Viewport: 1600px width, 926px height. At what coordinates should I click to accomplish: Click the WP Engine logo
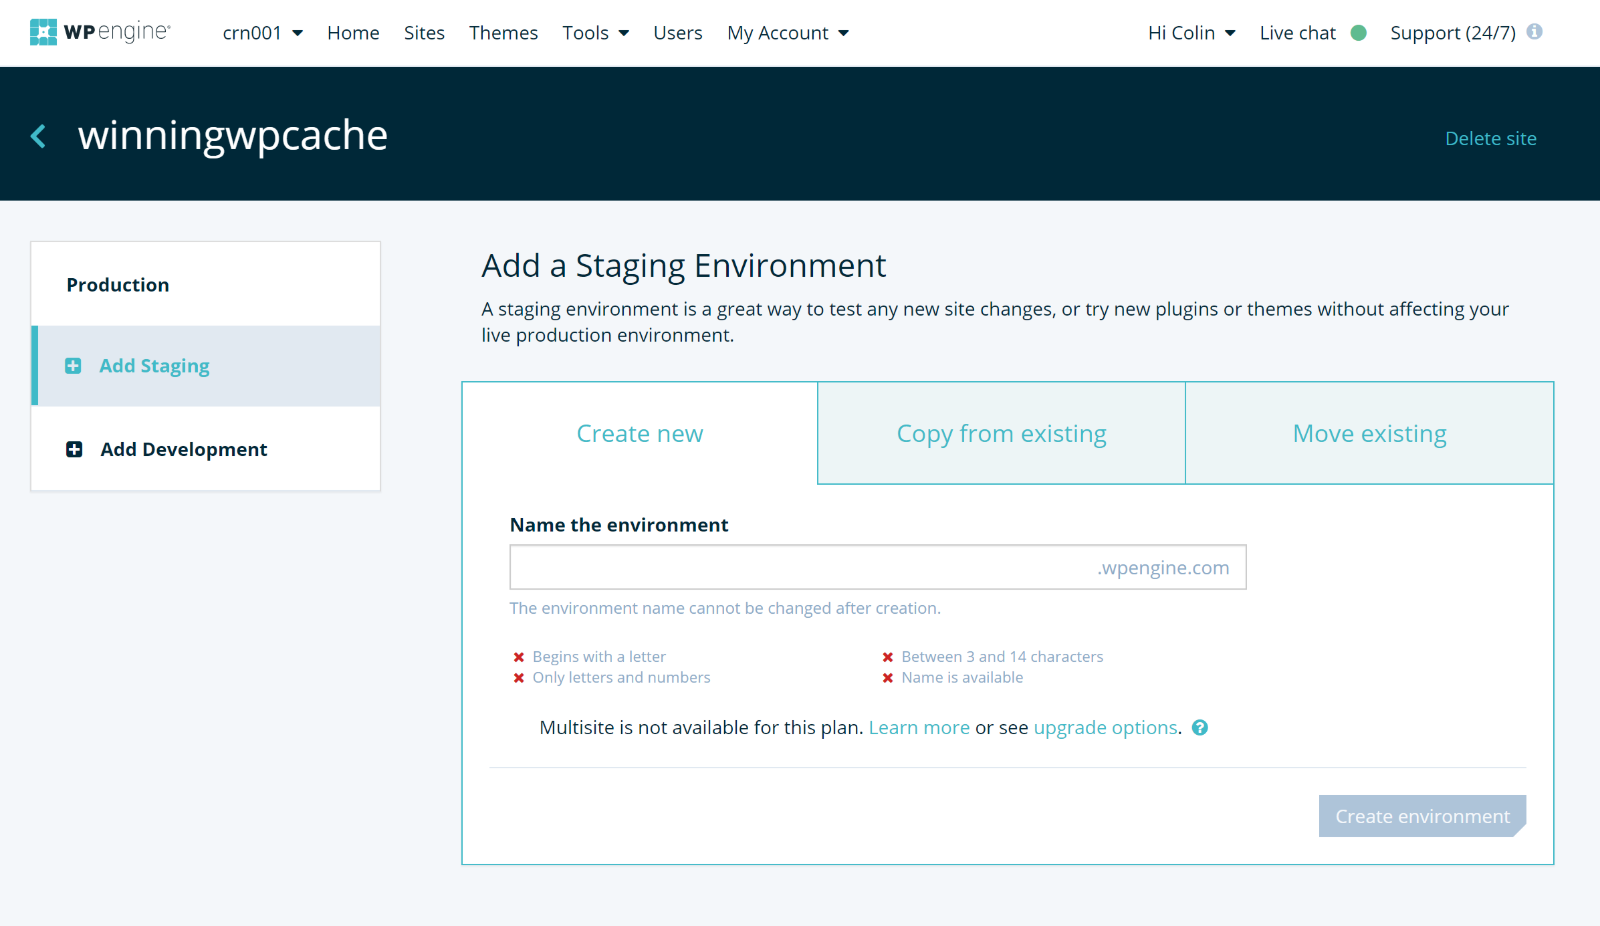pos(100,32)
